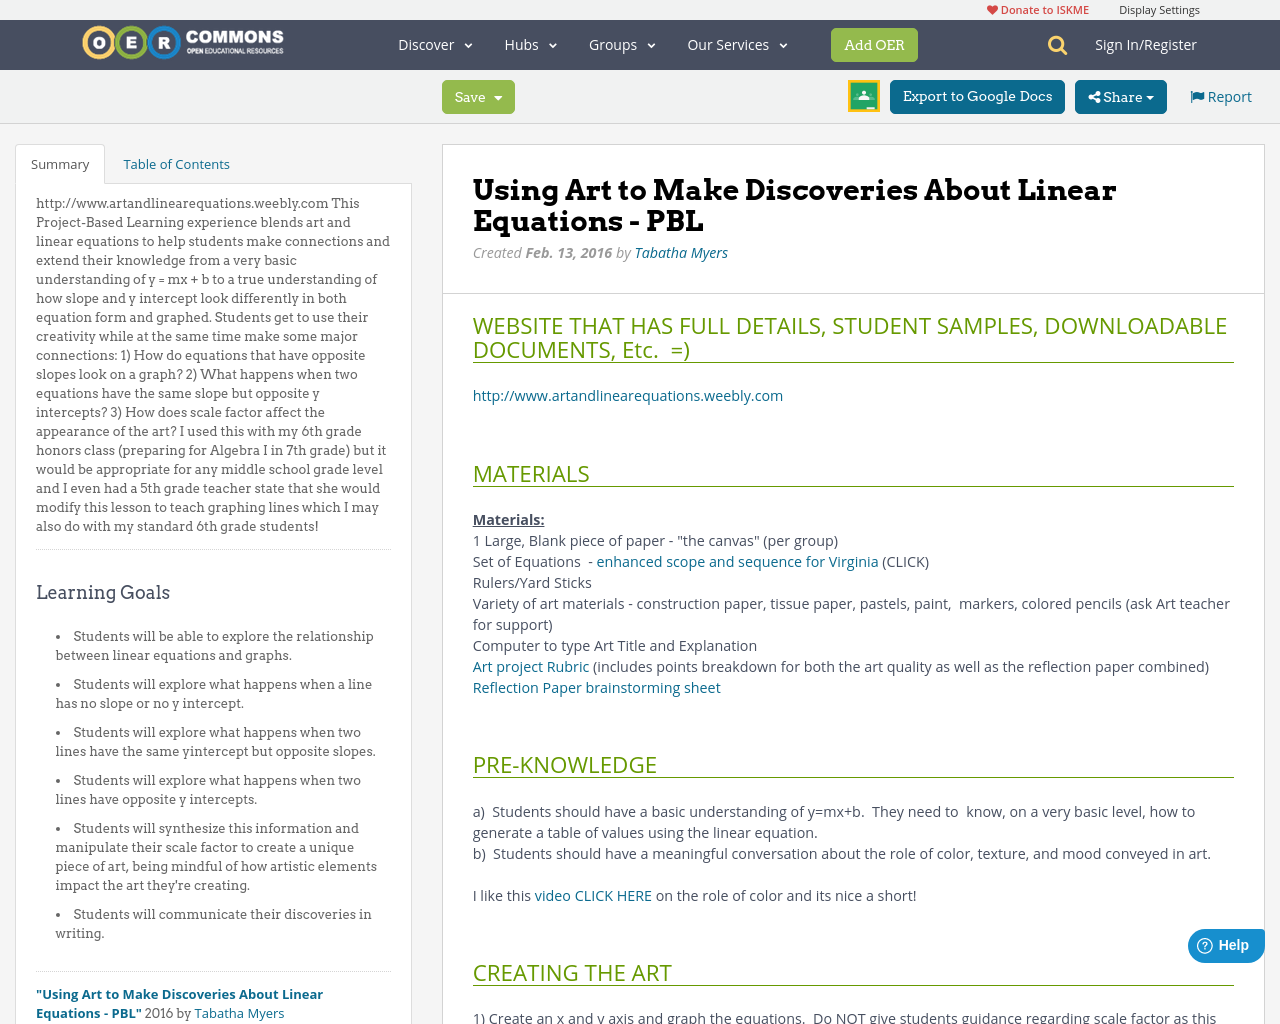This screenshot has width=1280, height=1024.
Task: Click the question mark icon in Help bubble
Action: tap(1203, 943)
